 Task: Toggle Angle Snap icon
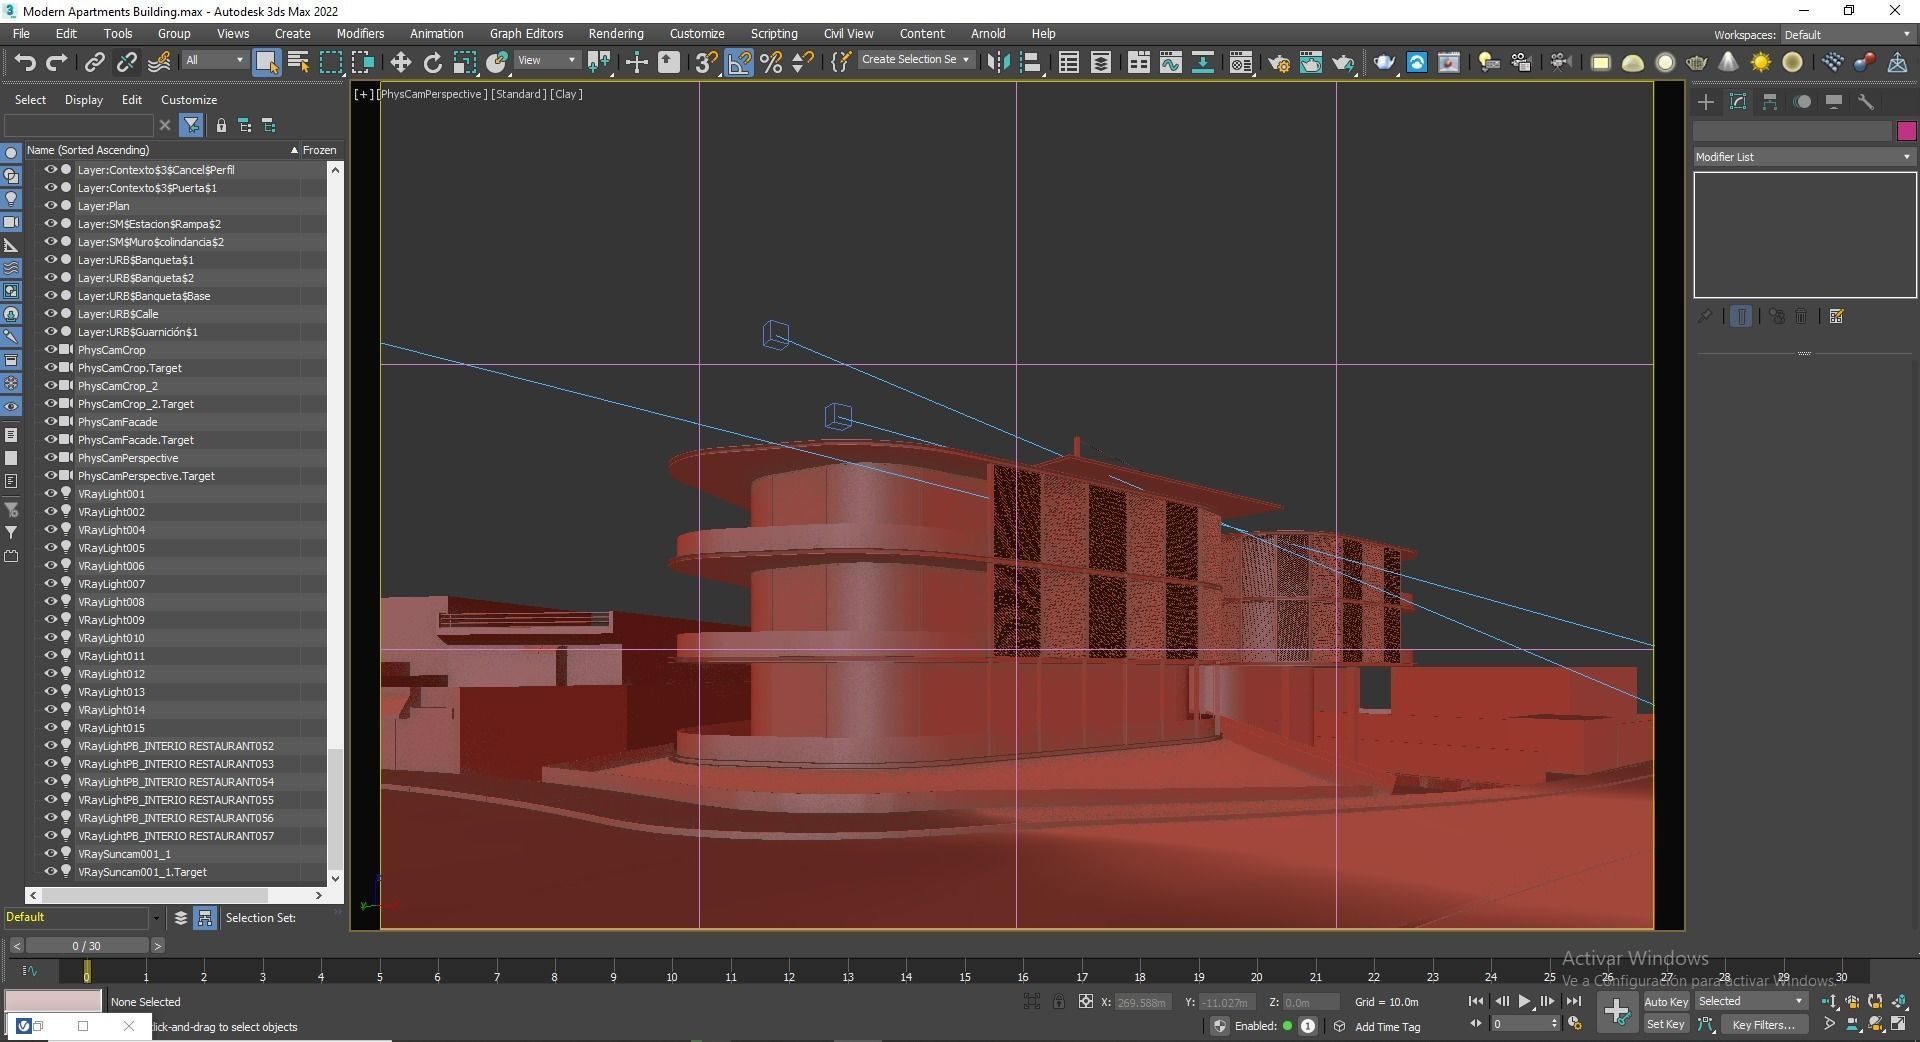coord(739,62)
